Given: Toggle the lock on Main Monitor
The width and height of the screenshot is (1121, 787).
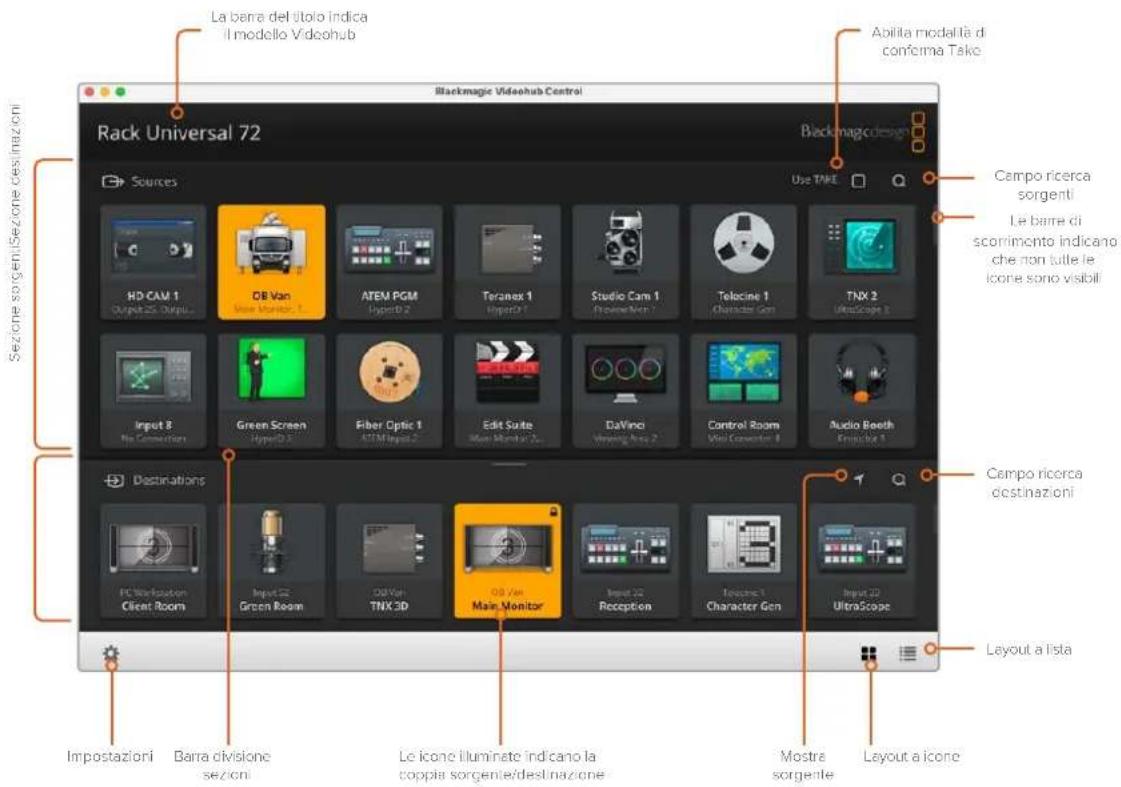Looking at the screenshot, I should pos(553,512).
